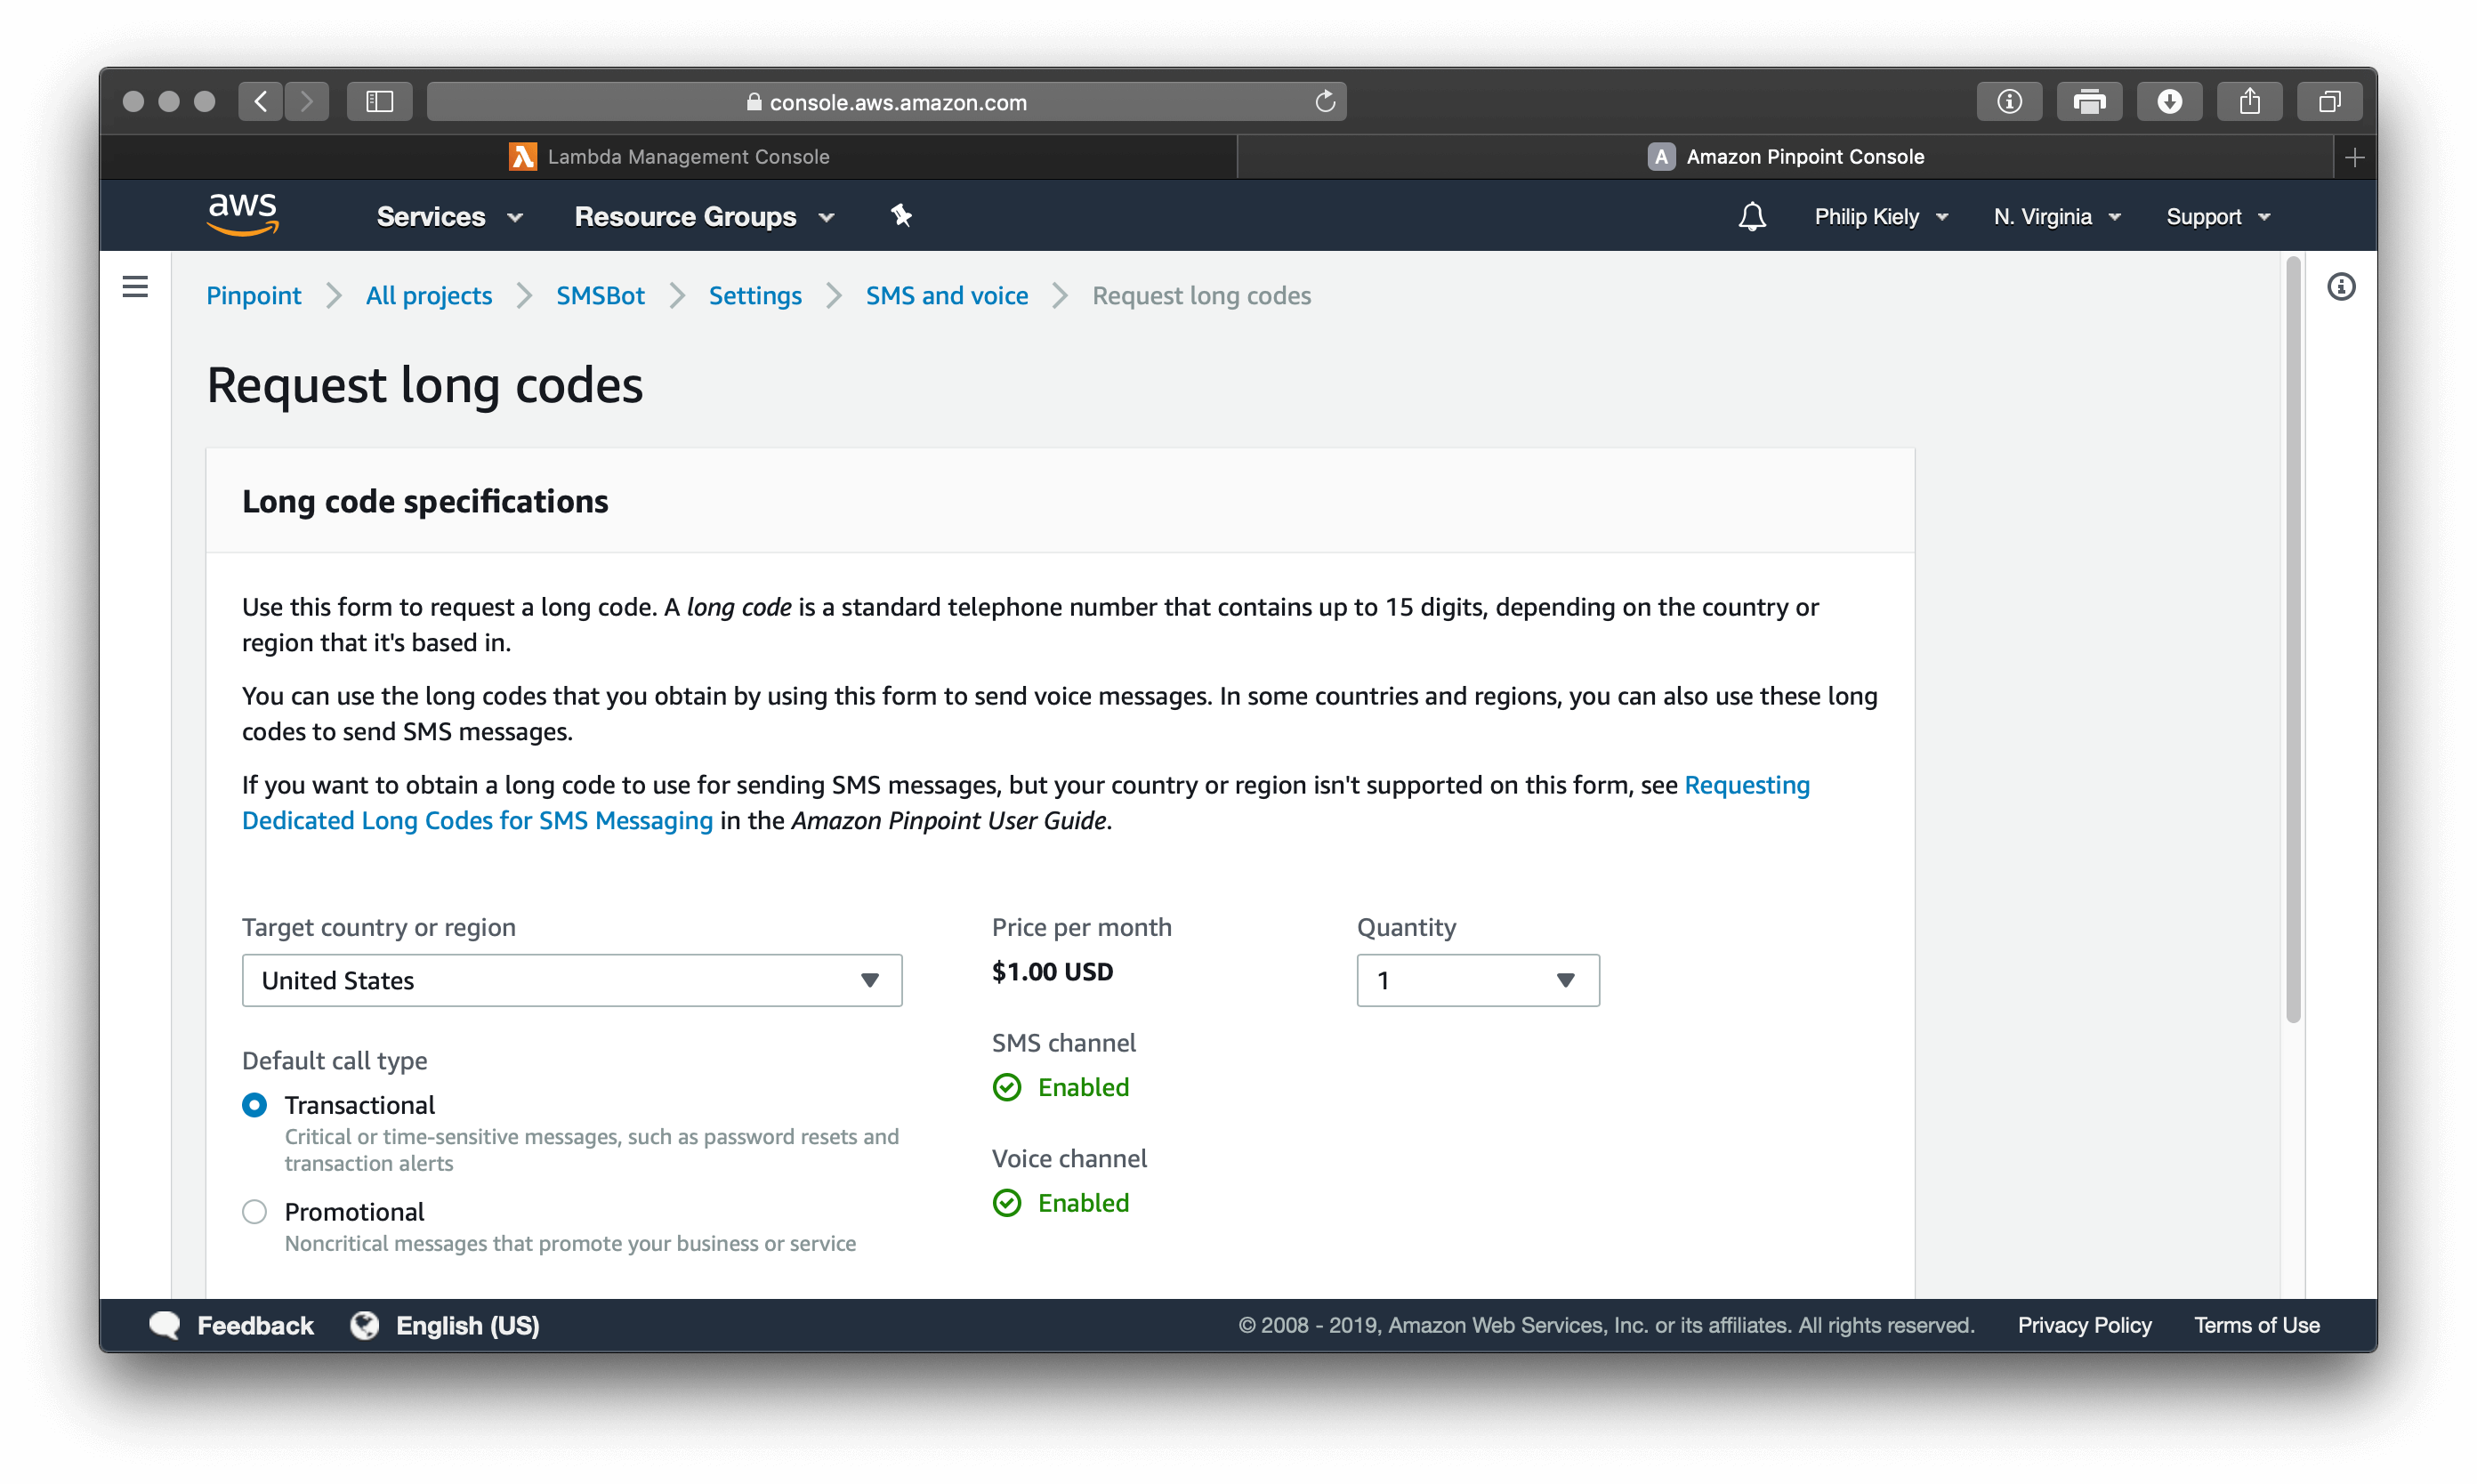The width and height of the screenshot is (2477, 1484).
Task: Click the share toolbar icon
Action: (2249, 101)
